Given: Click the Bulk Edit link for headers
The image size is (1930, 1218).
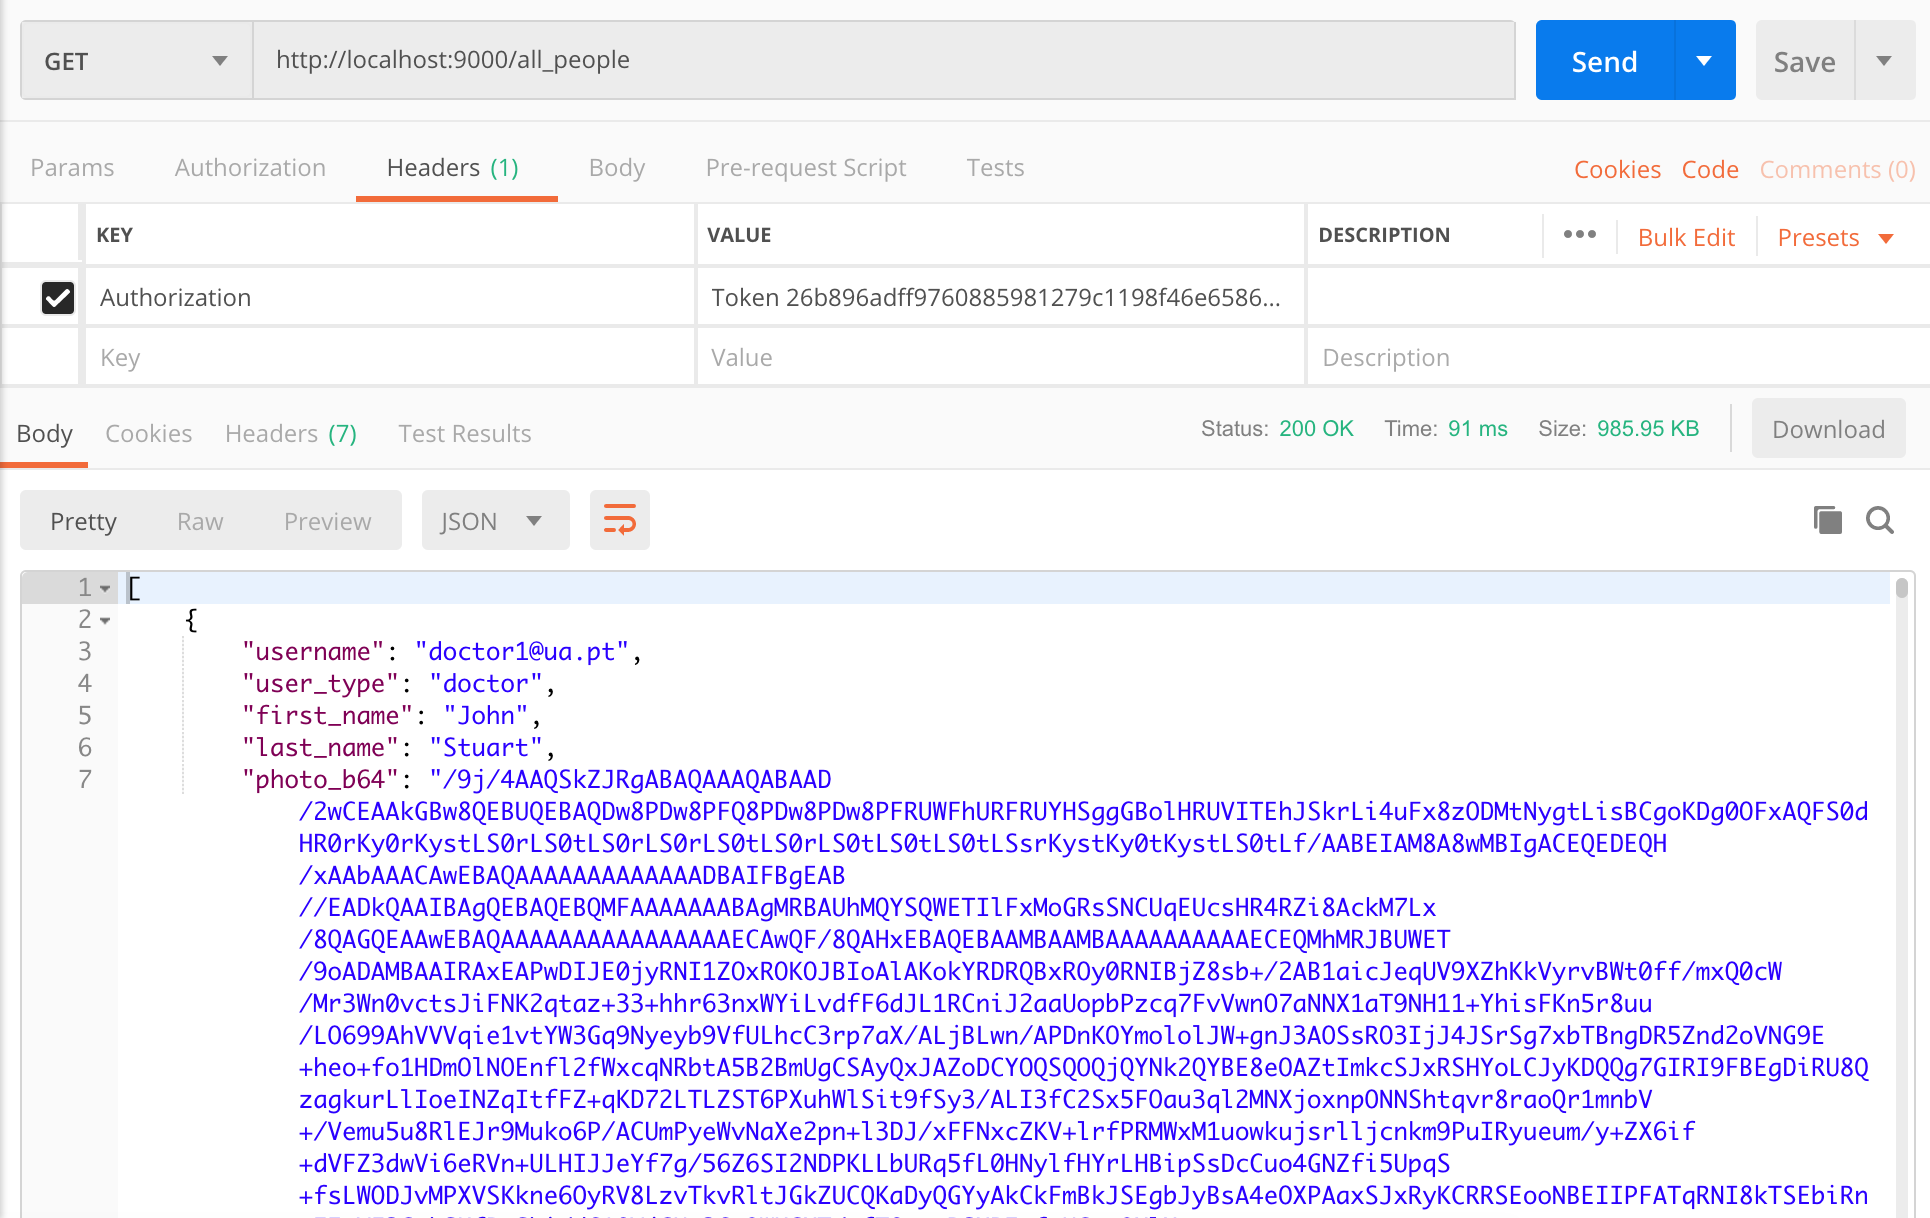Looking at the screenshot, I should pyautogui.click(x=1683, y=236).
